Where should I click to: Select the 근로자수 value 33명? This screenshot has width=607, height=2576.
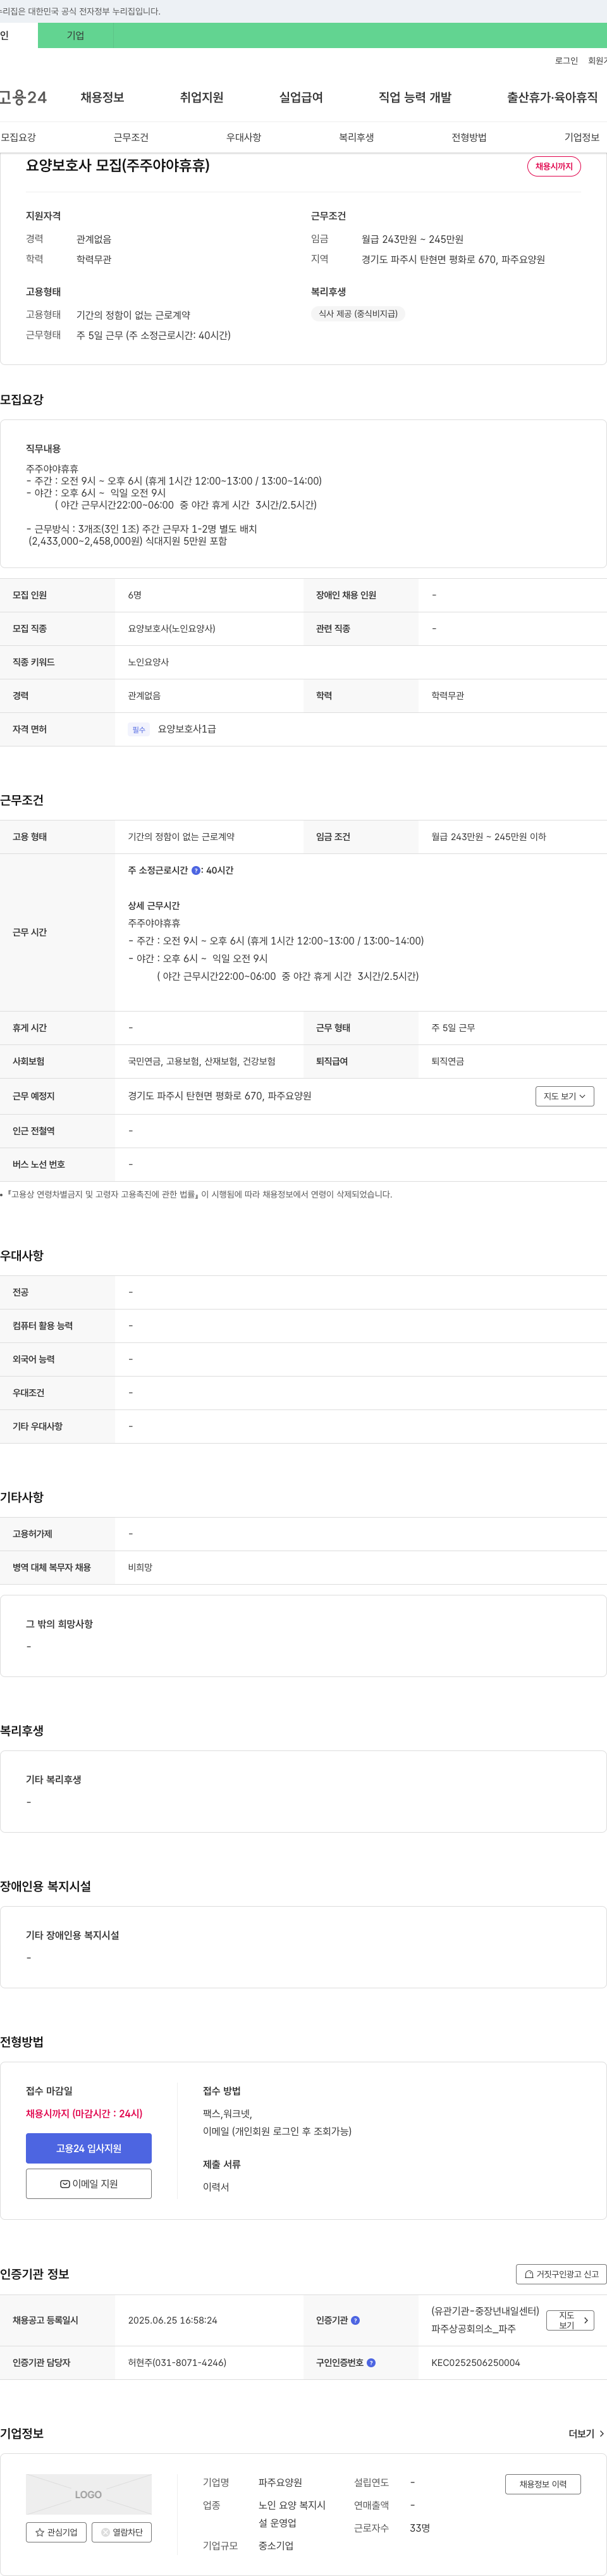420,2528
